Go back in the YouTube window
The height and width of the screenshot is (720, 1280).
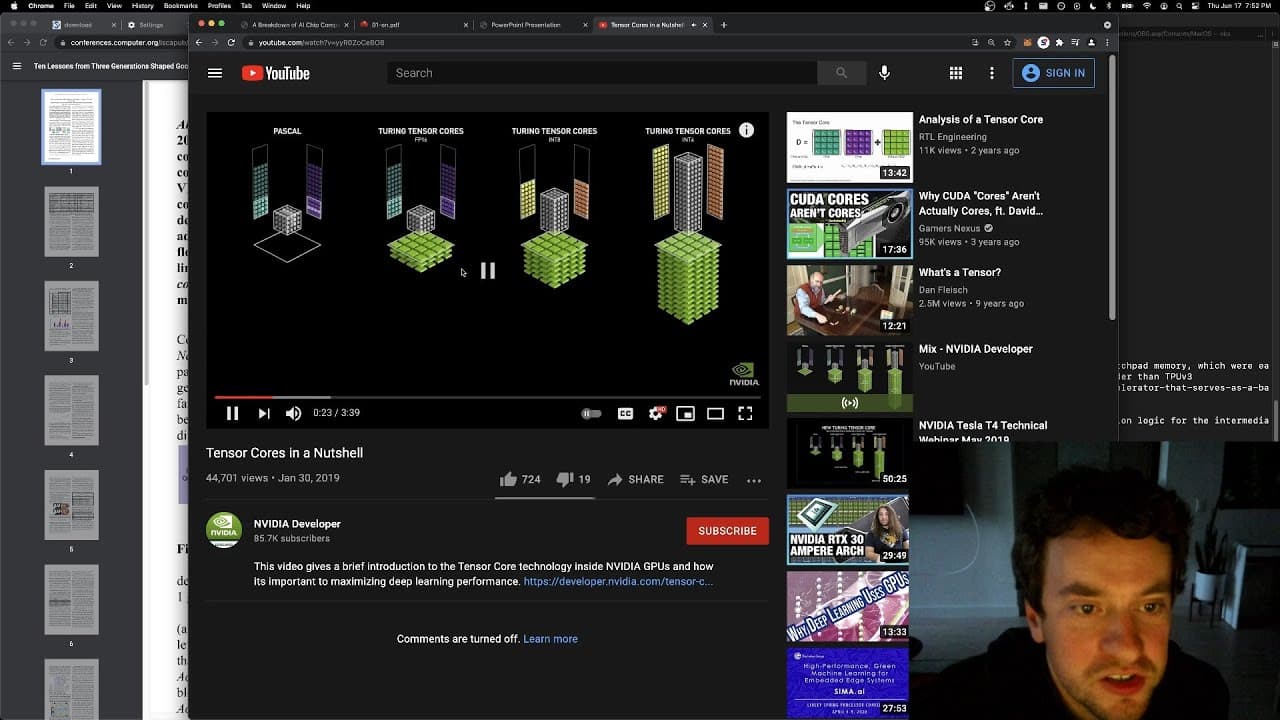pos(198,42)
